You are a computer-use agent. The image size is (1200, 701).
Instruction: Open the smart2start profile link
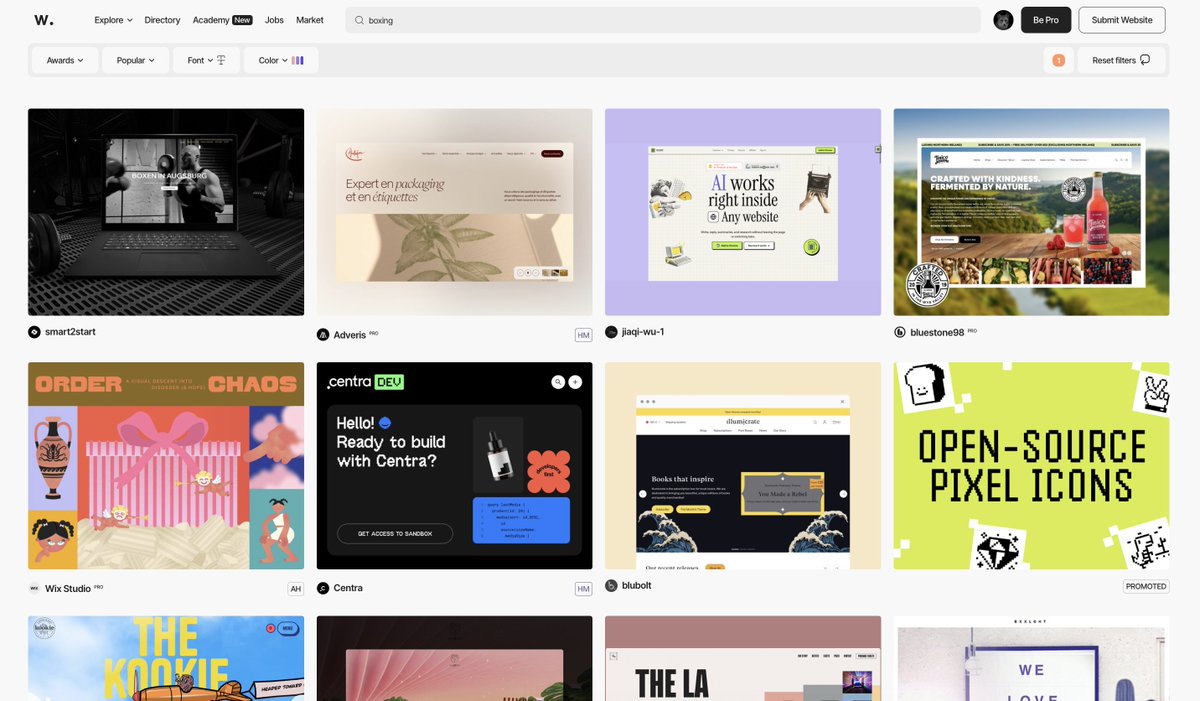70,332
